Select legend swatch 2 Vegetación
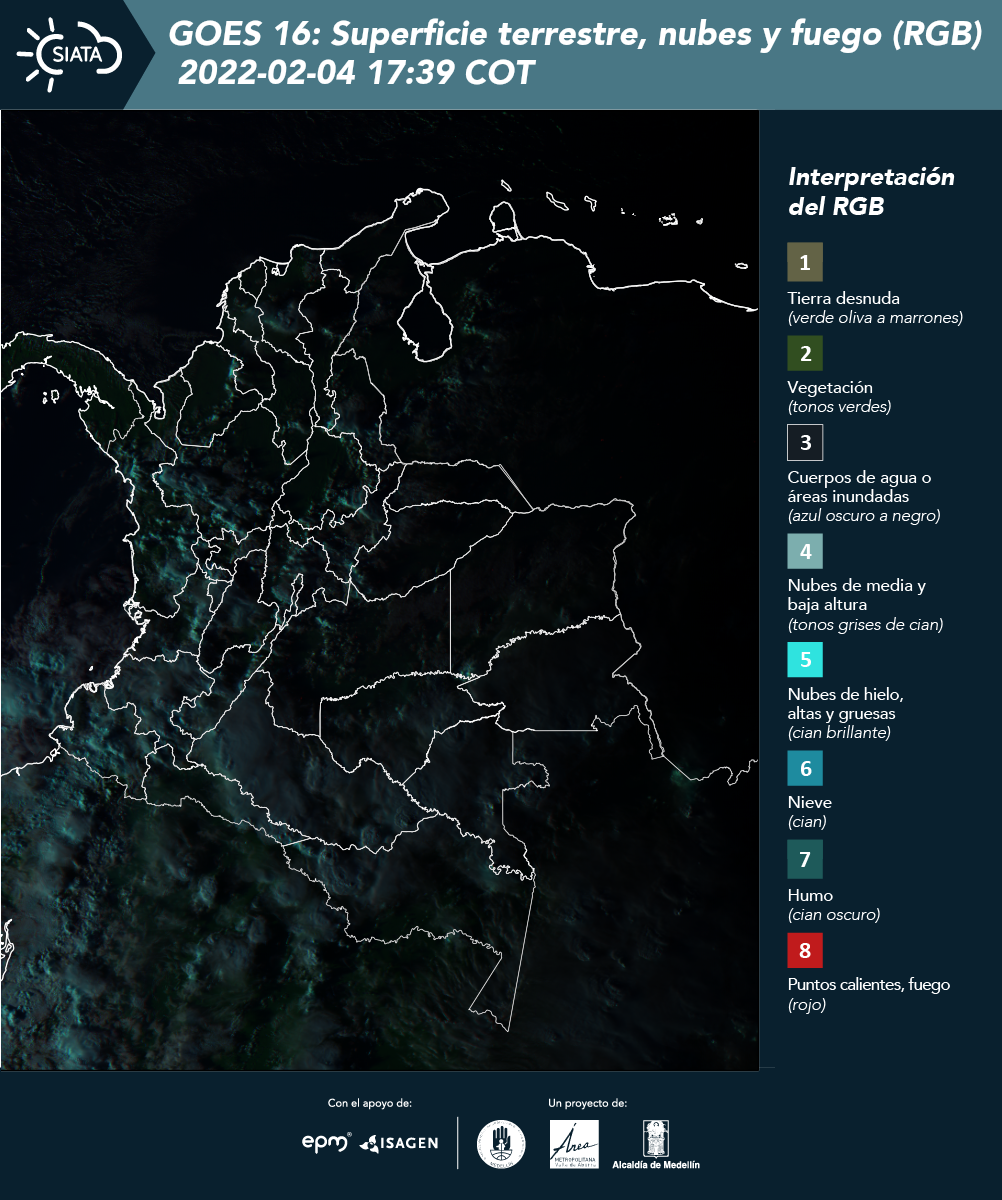This screenshot has height=1200, width=1002. tap(805, 353)
